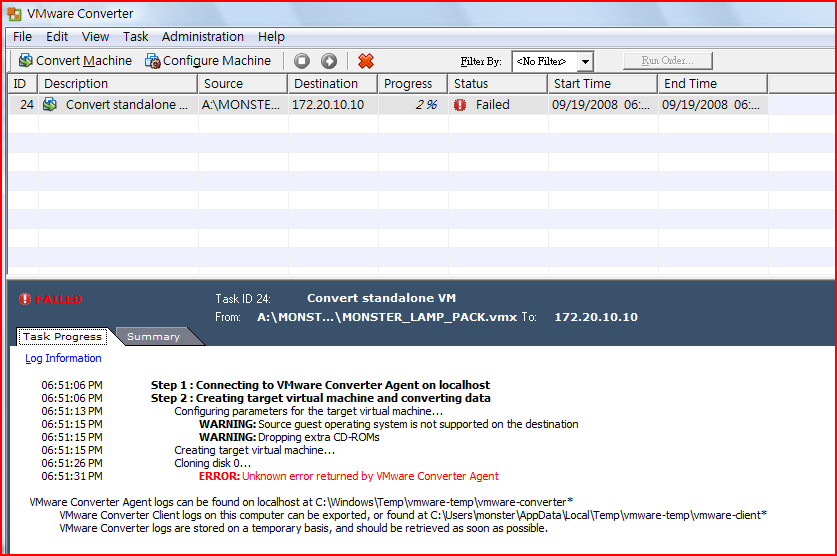This screenshot has height=556, width=837.
Task: Sort by the Progress column header
Action: coord(413,84)
